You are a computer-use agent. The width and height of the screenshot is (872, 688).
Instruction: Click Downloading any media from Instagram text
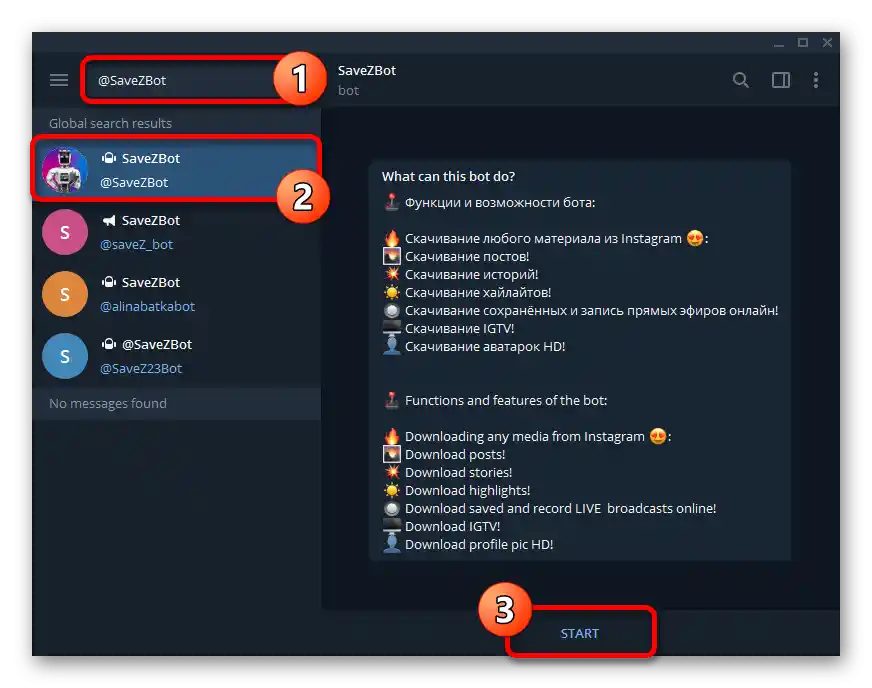pos(524,437)
